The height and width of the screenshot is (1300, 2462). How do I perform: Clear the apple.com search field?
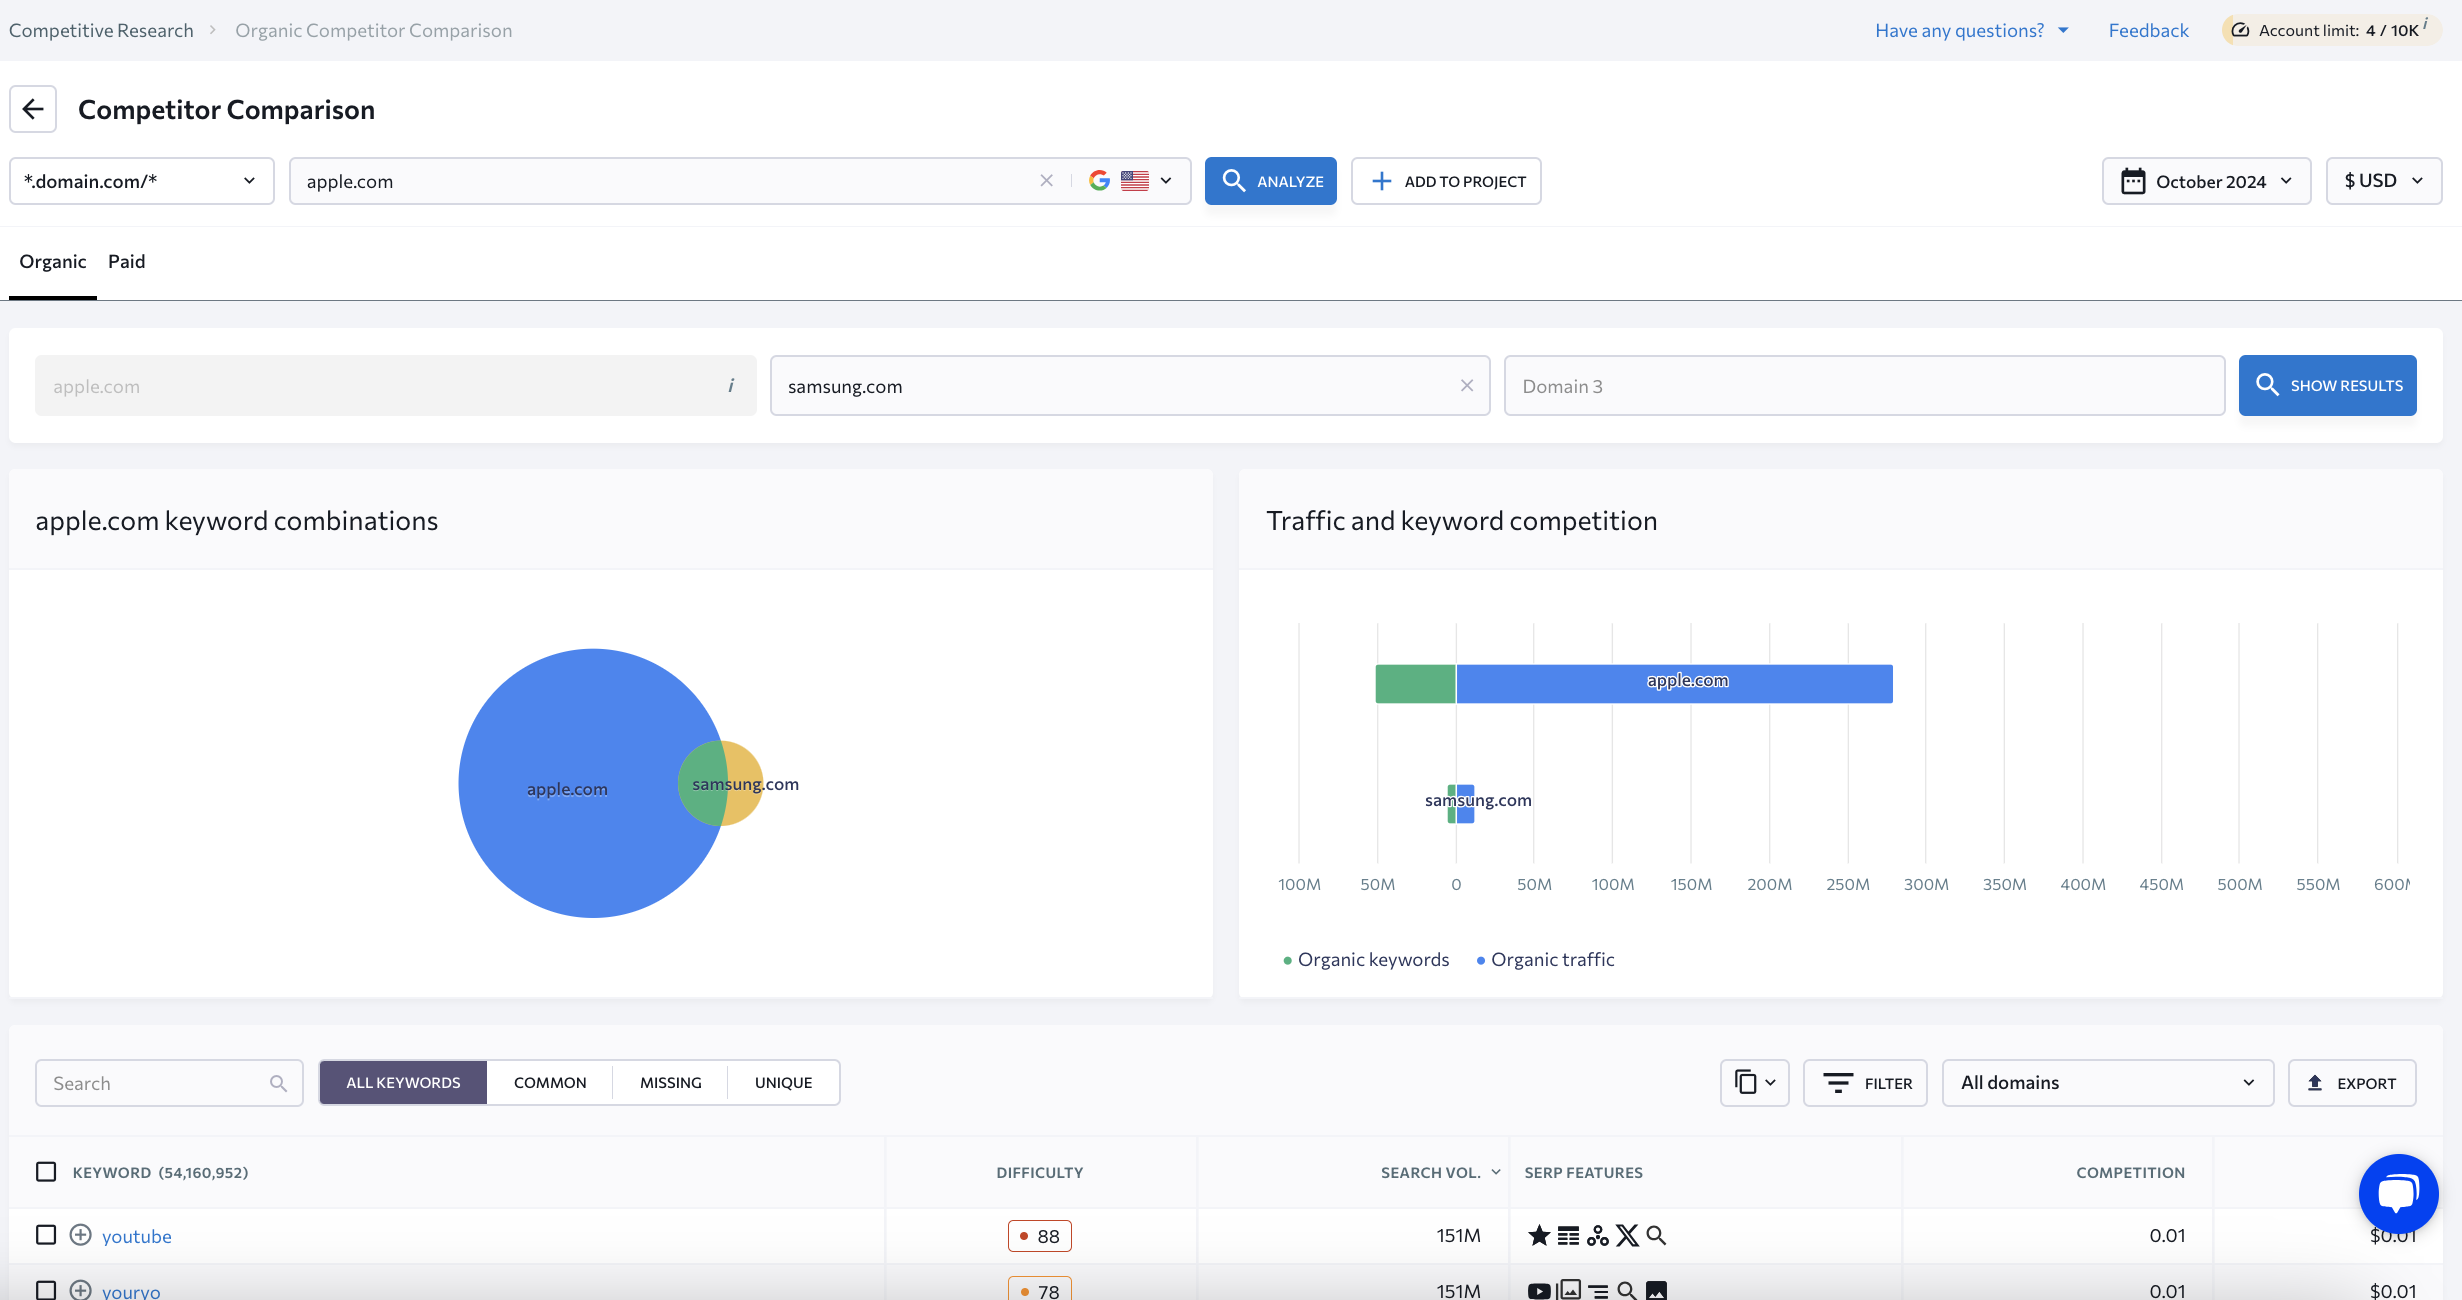(x=1046, y=181)
